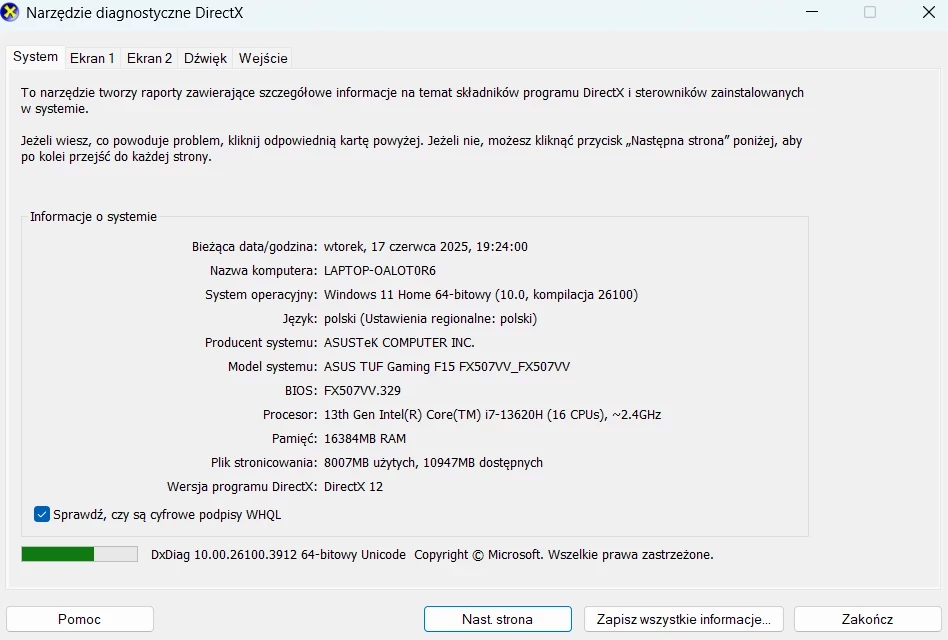Click the Model systemu label
The height and width of the screenshot is (640, 948).
click(x=273, y=367)
